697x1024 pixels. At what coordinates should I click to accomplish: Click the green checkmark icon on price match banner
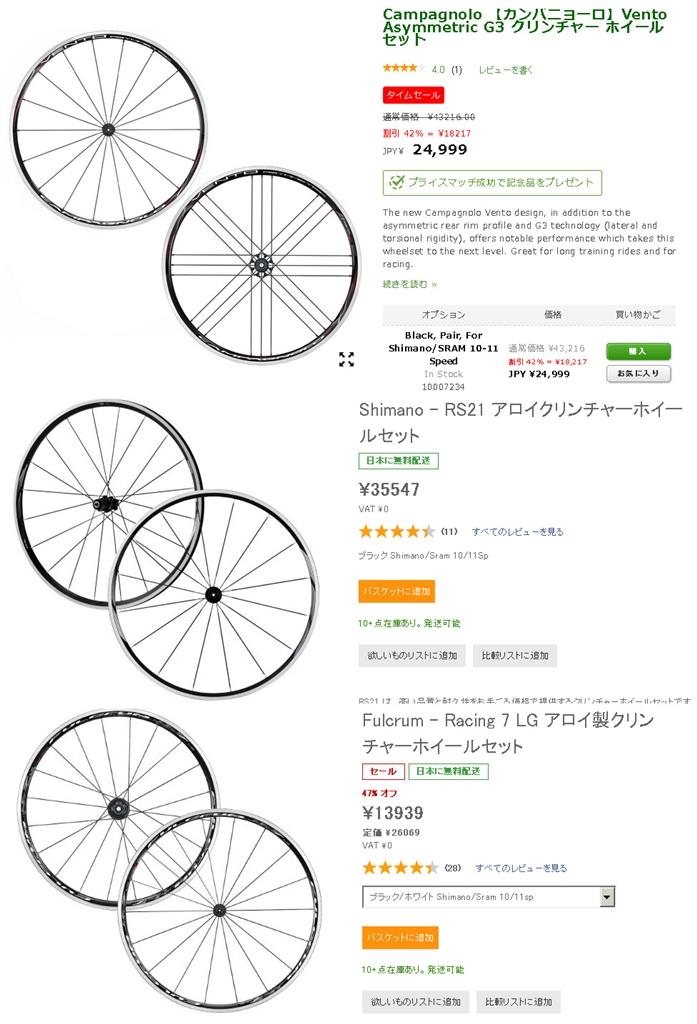pyautogui.click(x=396, y=182)
